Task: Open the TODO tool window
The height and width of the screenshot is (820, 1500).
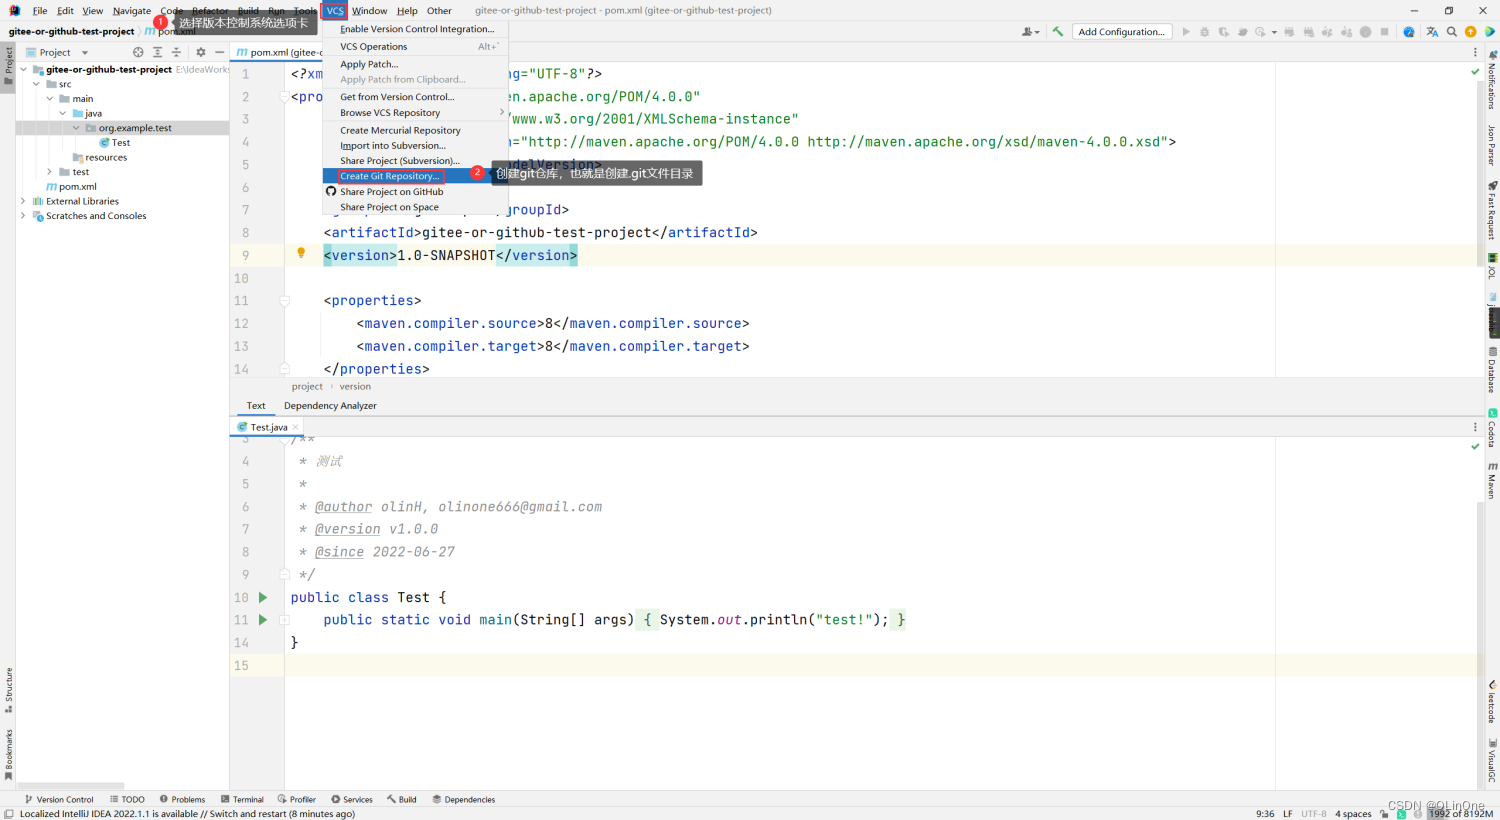Action: 127,799
